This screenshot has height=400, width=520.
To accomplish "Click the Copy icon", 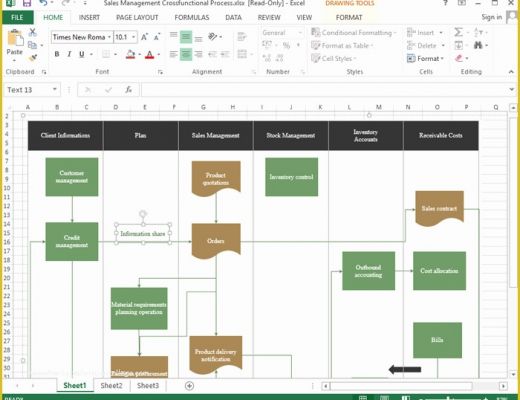I will pos(33,45).
